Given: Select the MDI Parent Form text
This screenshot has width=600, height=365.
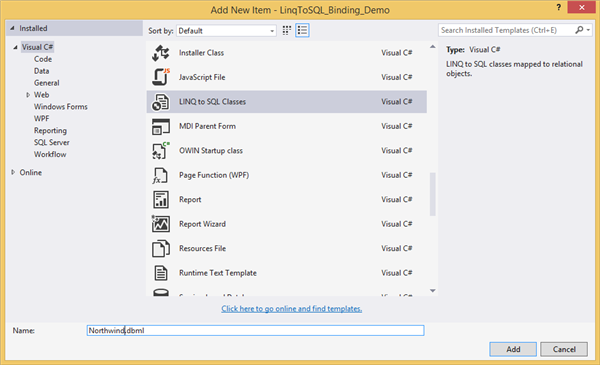Looking at the screenshot, I should 207,126.
